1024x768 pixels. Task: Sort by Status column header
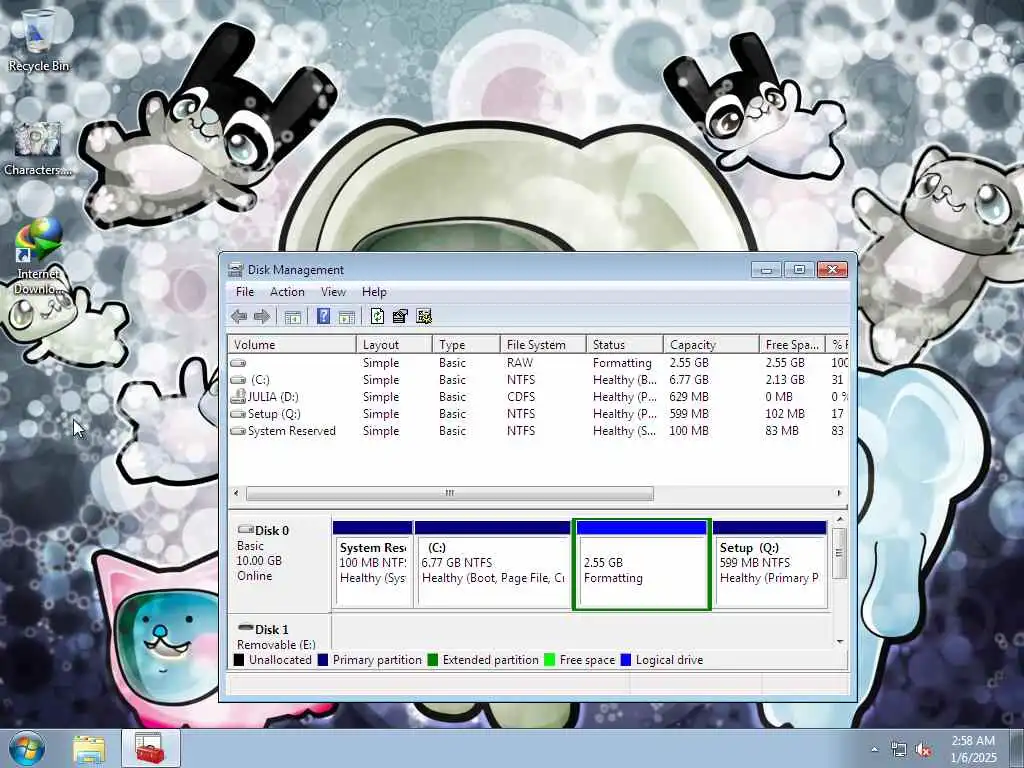click(624, 344)
